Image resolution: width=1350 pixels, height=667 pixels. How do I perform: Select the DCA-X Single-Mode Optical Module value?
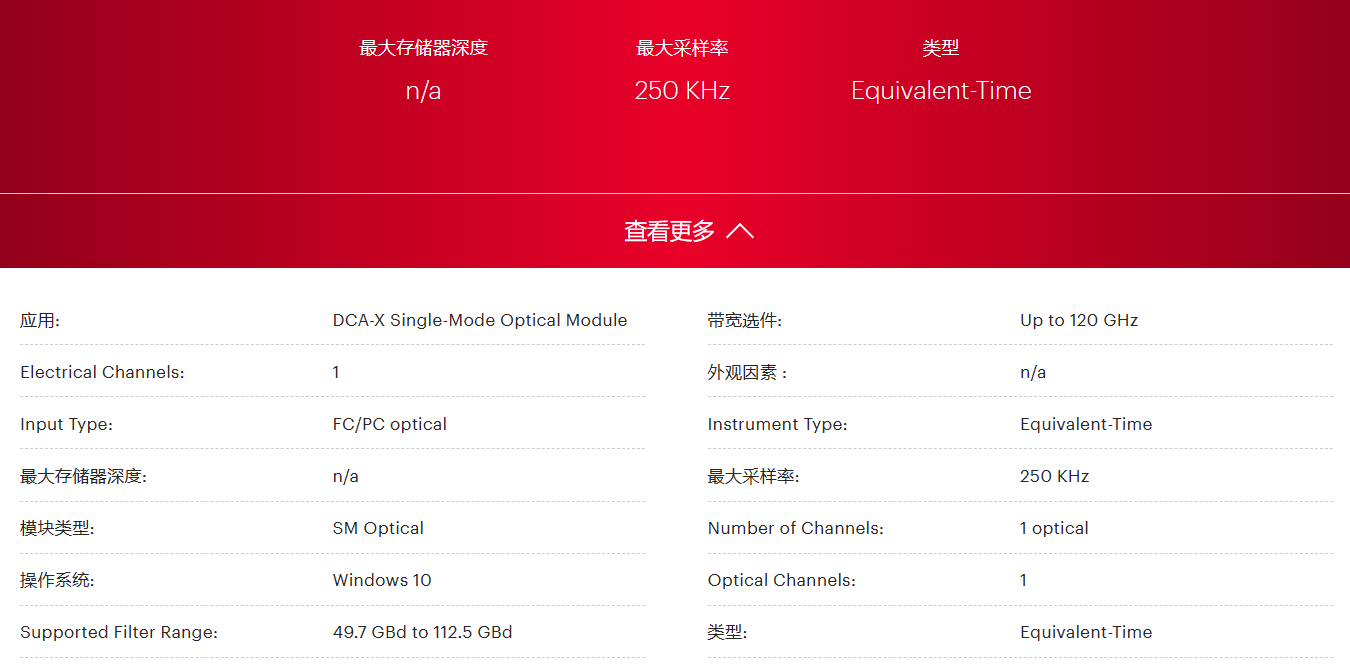pyautogui.click(x=479, y=321)
